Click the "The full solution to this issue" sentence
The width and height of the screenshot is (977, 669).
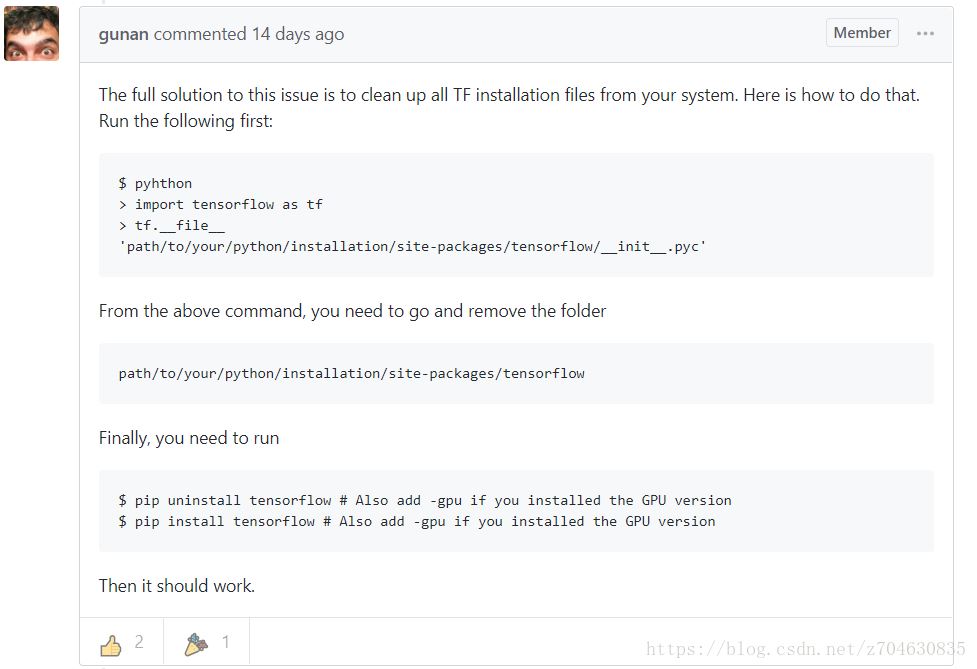click(508, 95)
